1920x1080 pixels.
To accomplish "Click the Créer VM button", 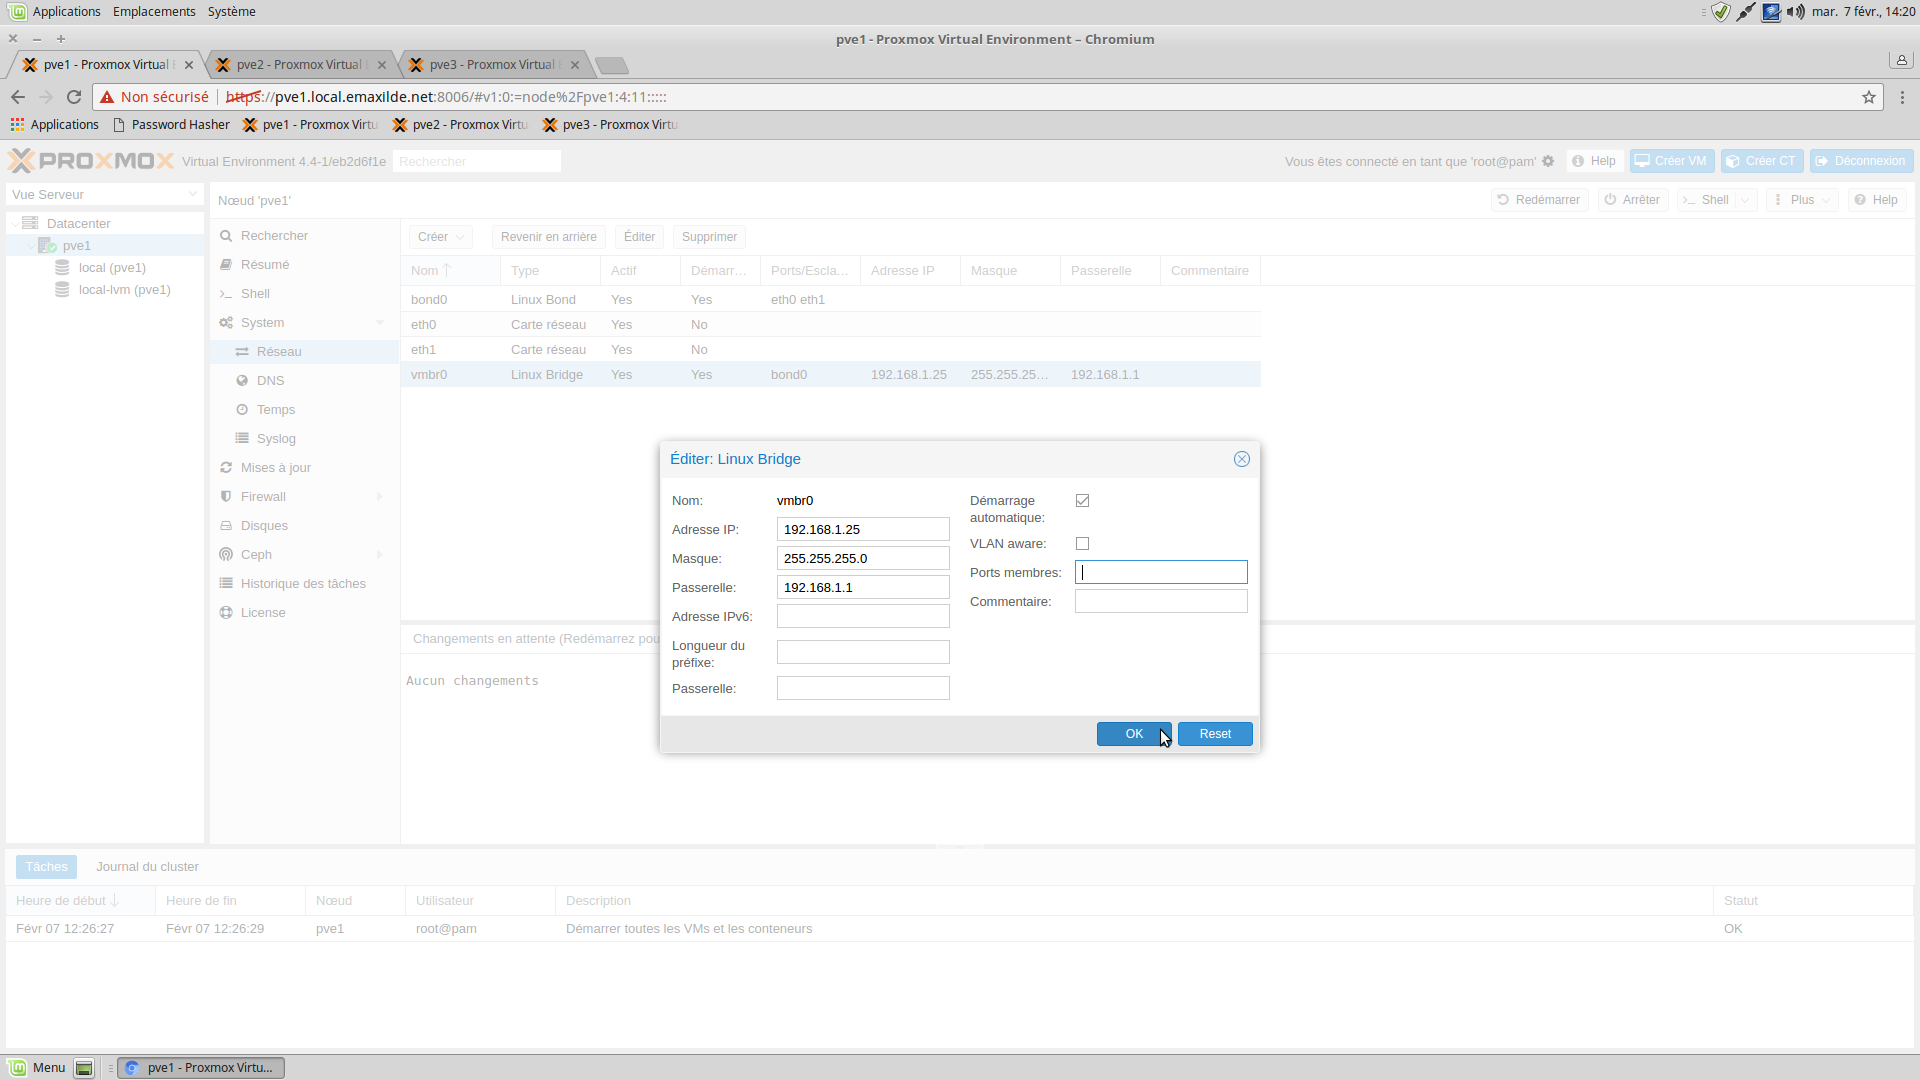I will 1672,161.
